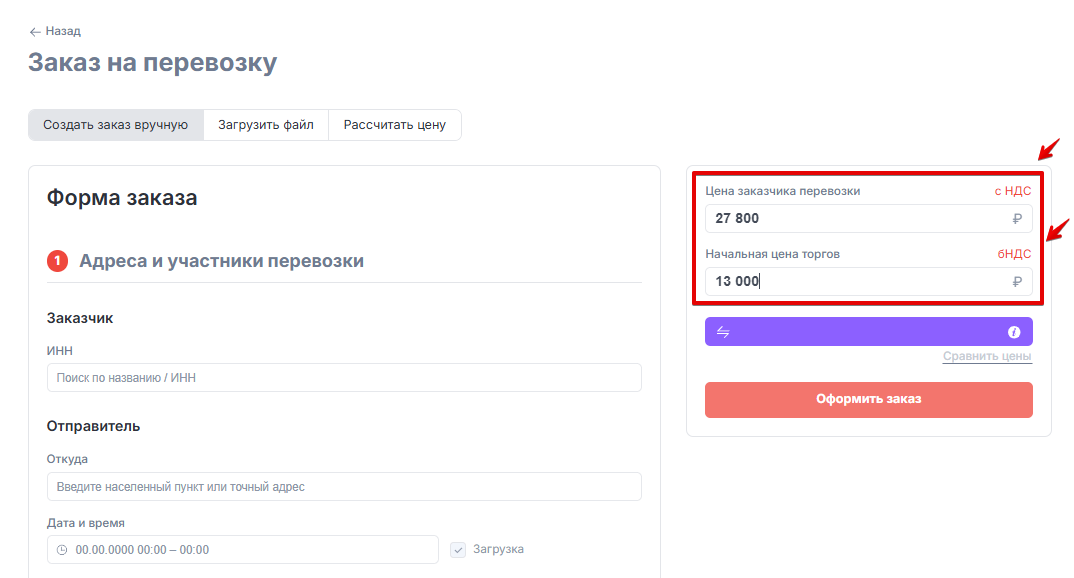Image resolution: width=1074 pixels, height=578 pixels.
Task: Toggle the бНДС label for starting bid price
Action: click(x=1014, y=254)
